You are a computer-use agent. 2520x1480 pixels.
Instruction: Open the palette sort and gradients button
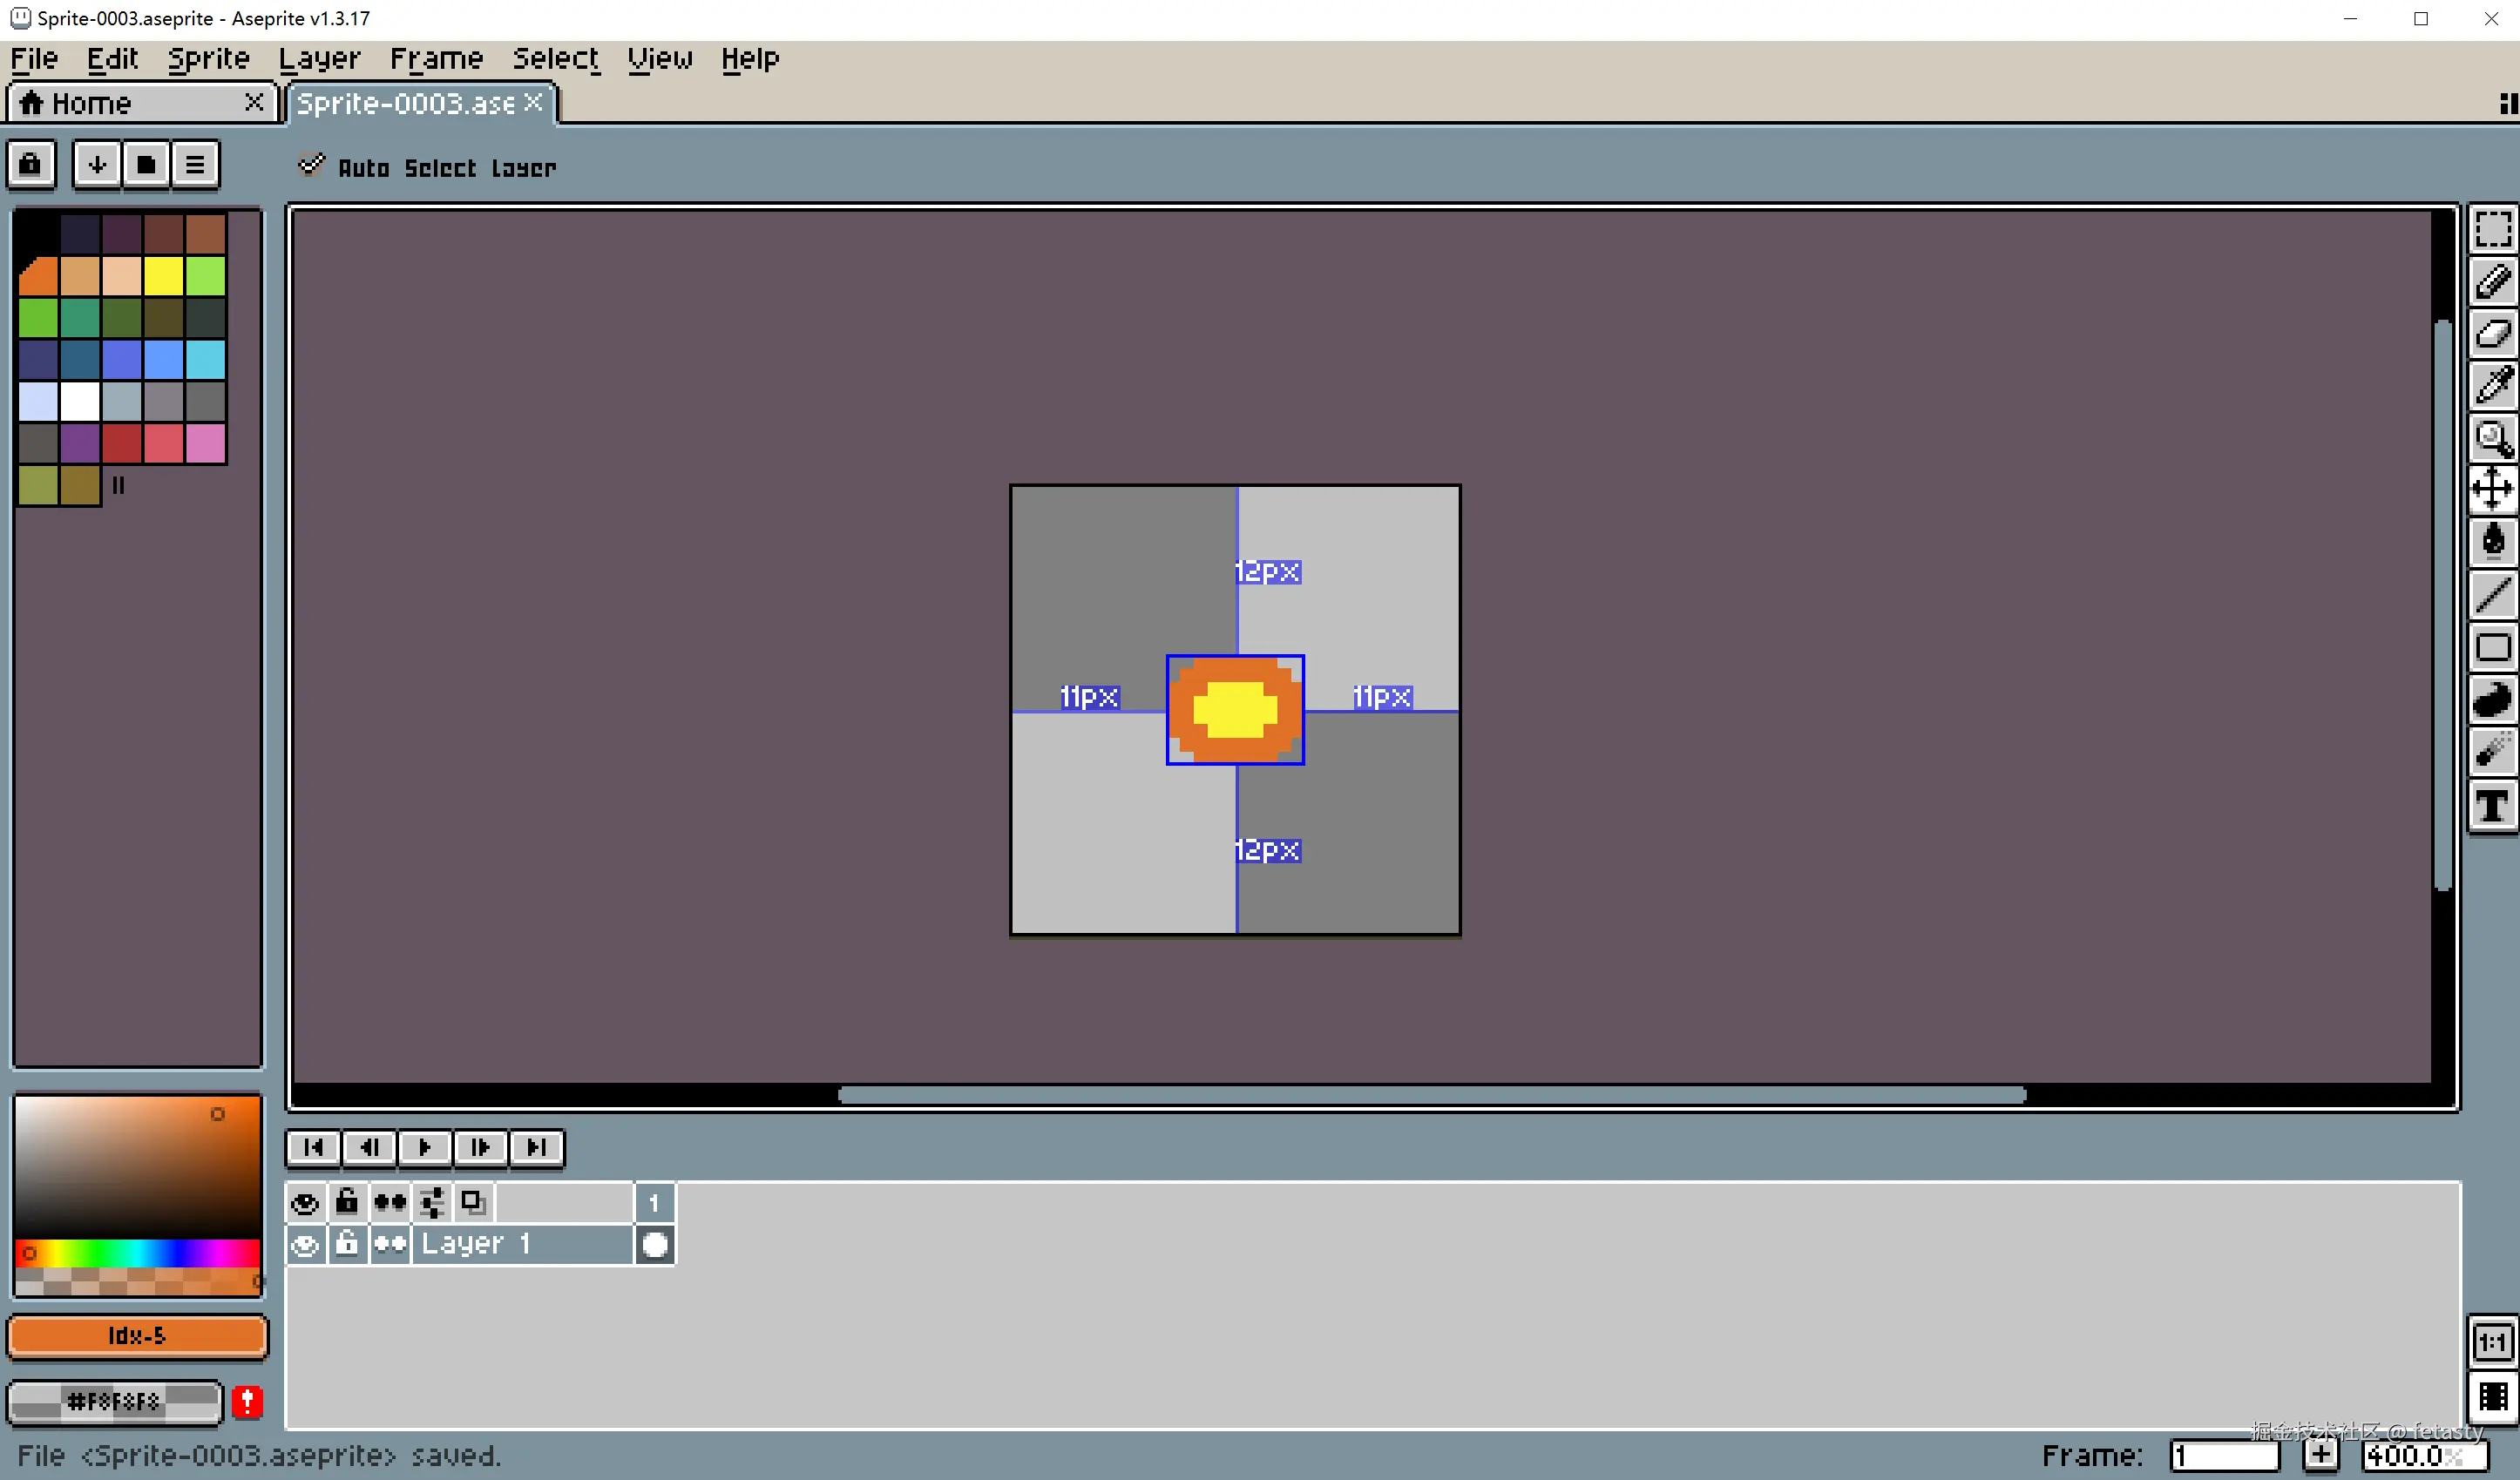(97, 164)
